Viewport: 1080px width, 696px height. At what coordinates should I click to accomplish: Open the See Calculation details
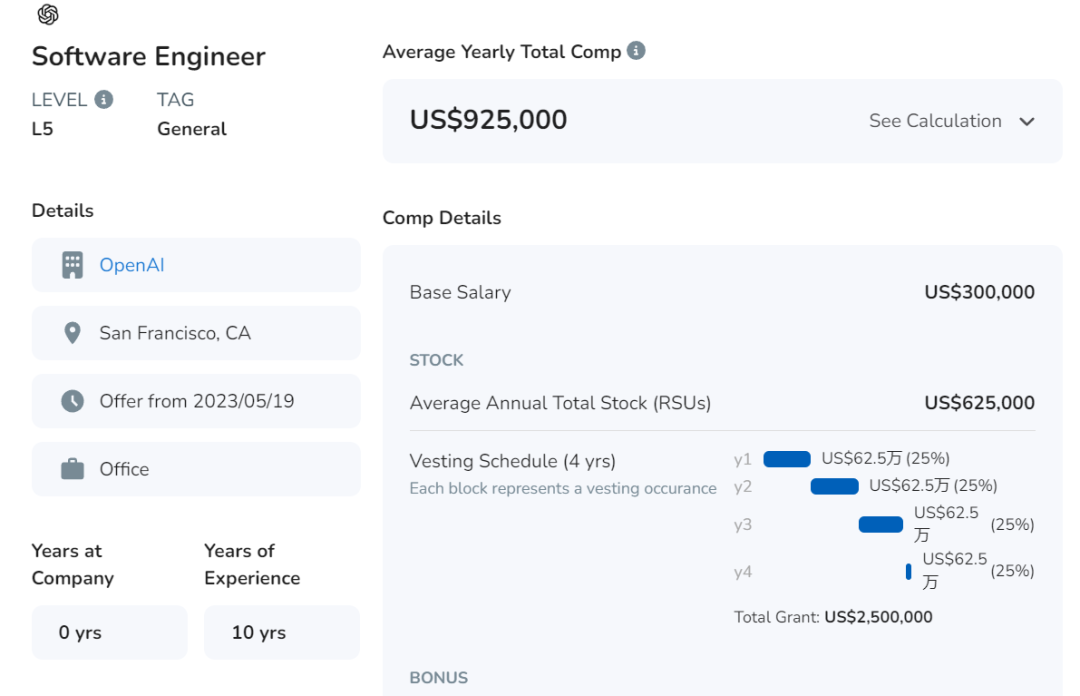point(935,121)
